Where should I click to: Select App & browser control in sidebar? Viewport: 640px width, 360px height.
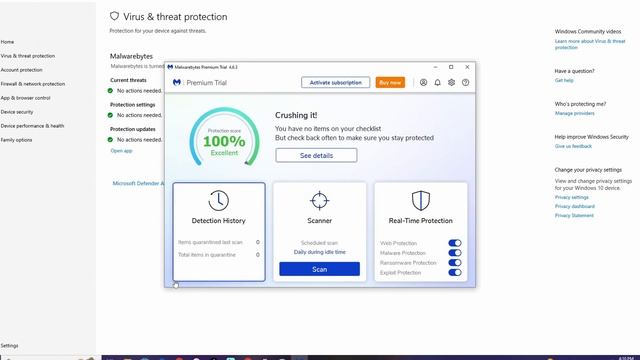click(x=25, y=98)
